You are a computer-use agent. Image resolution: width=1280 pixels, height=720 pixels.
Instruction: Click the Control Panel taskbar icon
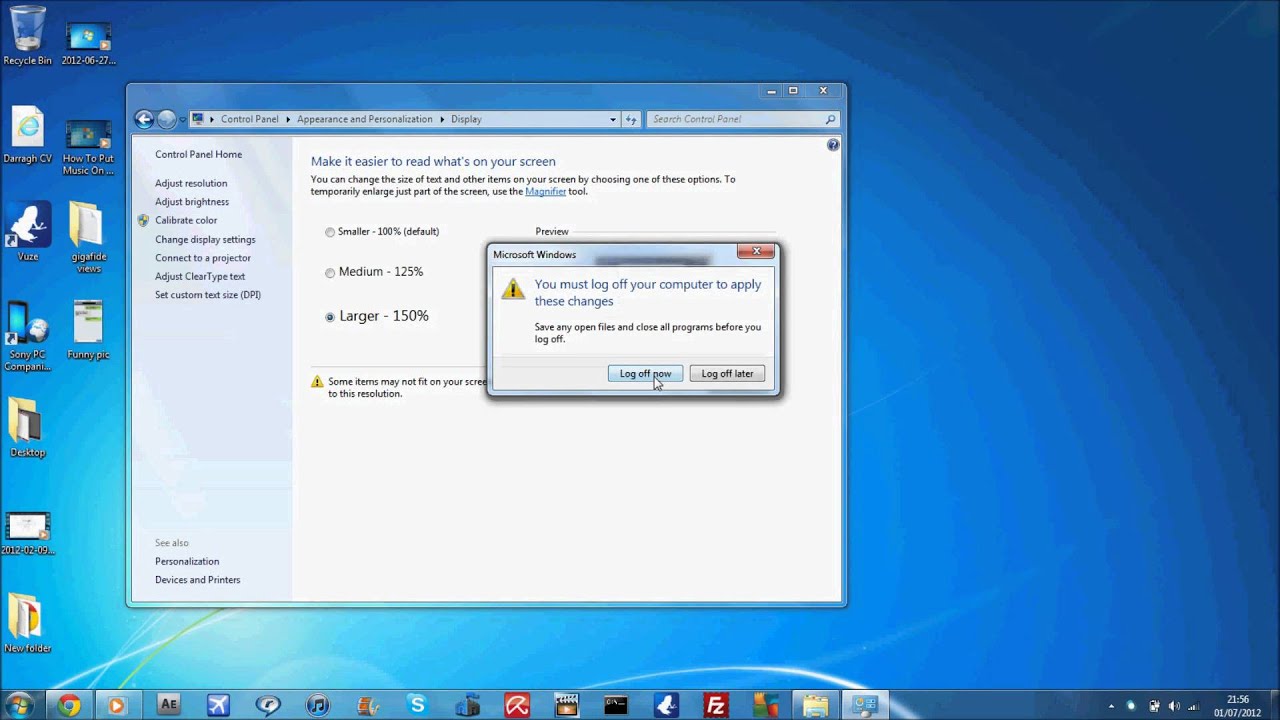coord(865,705)
